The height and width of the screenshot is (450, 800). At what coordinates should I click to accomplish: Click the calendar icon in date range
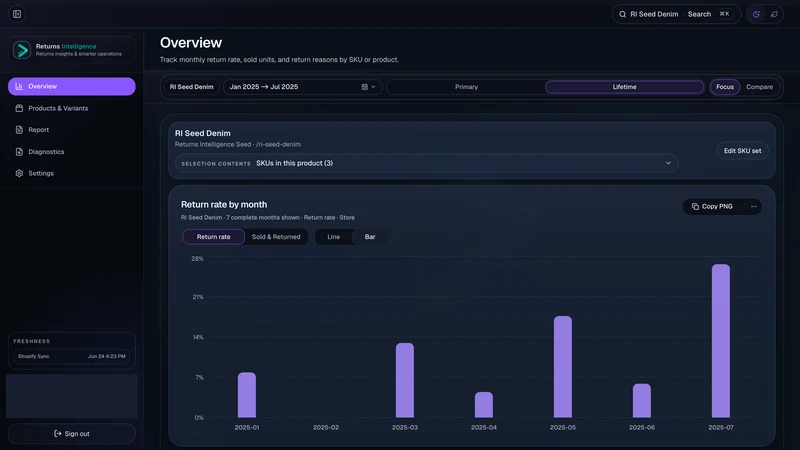364,87
